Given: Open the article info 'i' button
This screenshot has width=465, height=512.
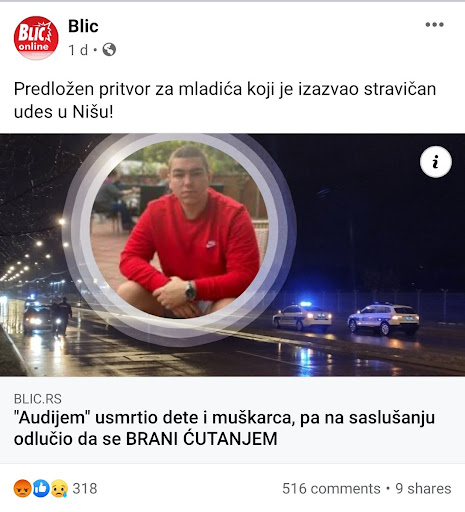Looking at the screenshot, I should pos(436,162).
